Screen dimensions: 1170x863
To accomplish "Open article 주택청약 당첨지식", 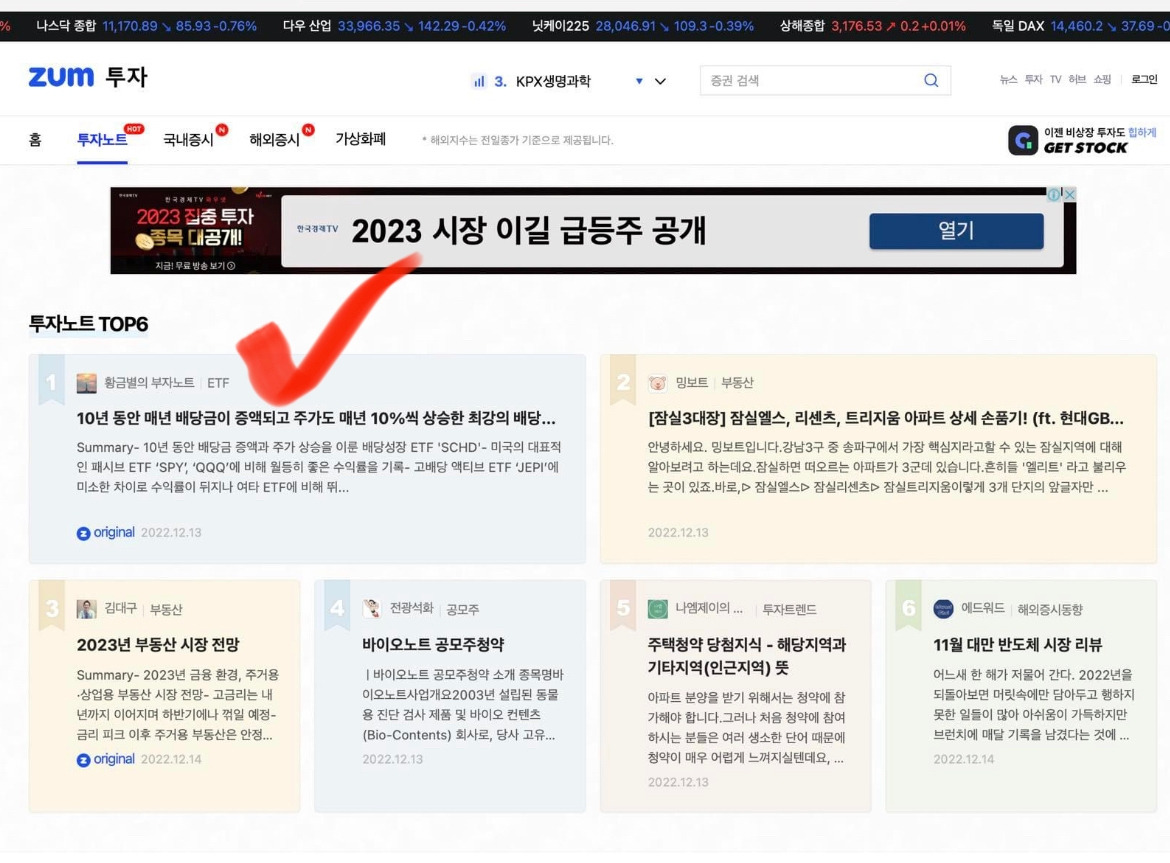I will tap(747, 656).
